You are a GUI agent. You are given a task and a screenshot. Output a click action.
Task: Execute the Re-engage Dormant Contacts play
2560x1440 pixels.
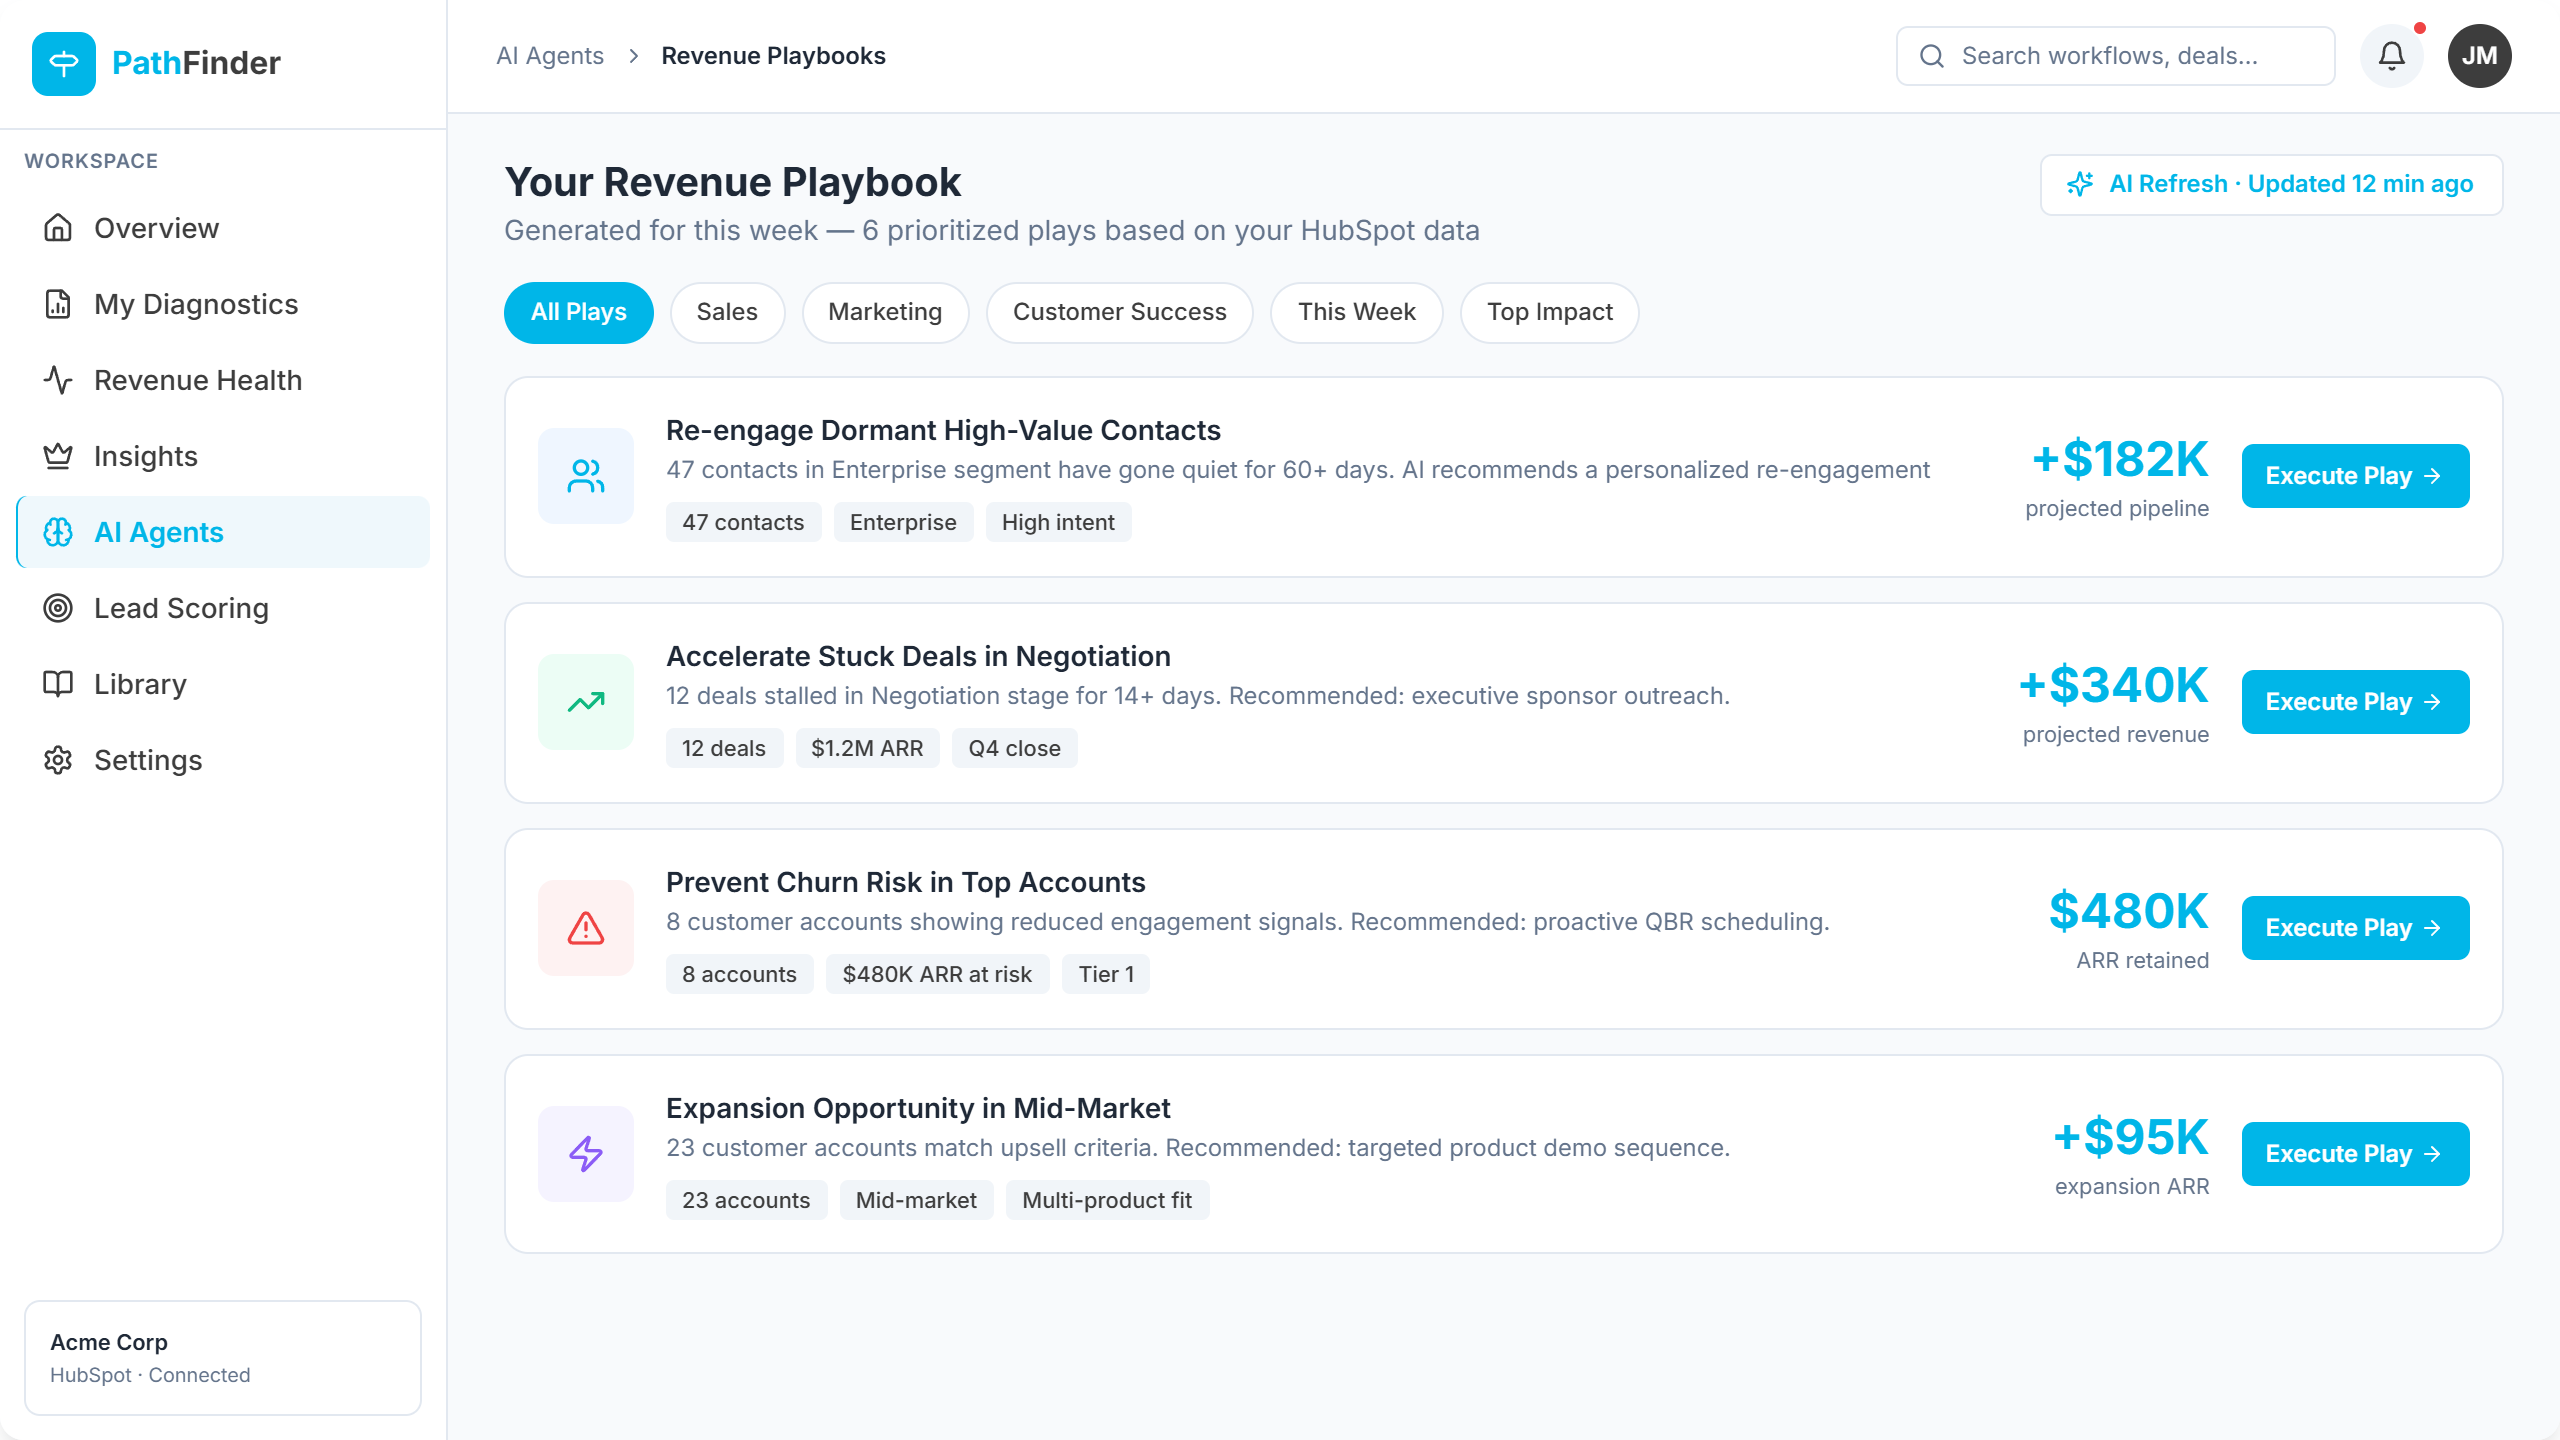tap(2355, 476)
